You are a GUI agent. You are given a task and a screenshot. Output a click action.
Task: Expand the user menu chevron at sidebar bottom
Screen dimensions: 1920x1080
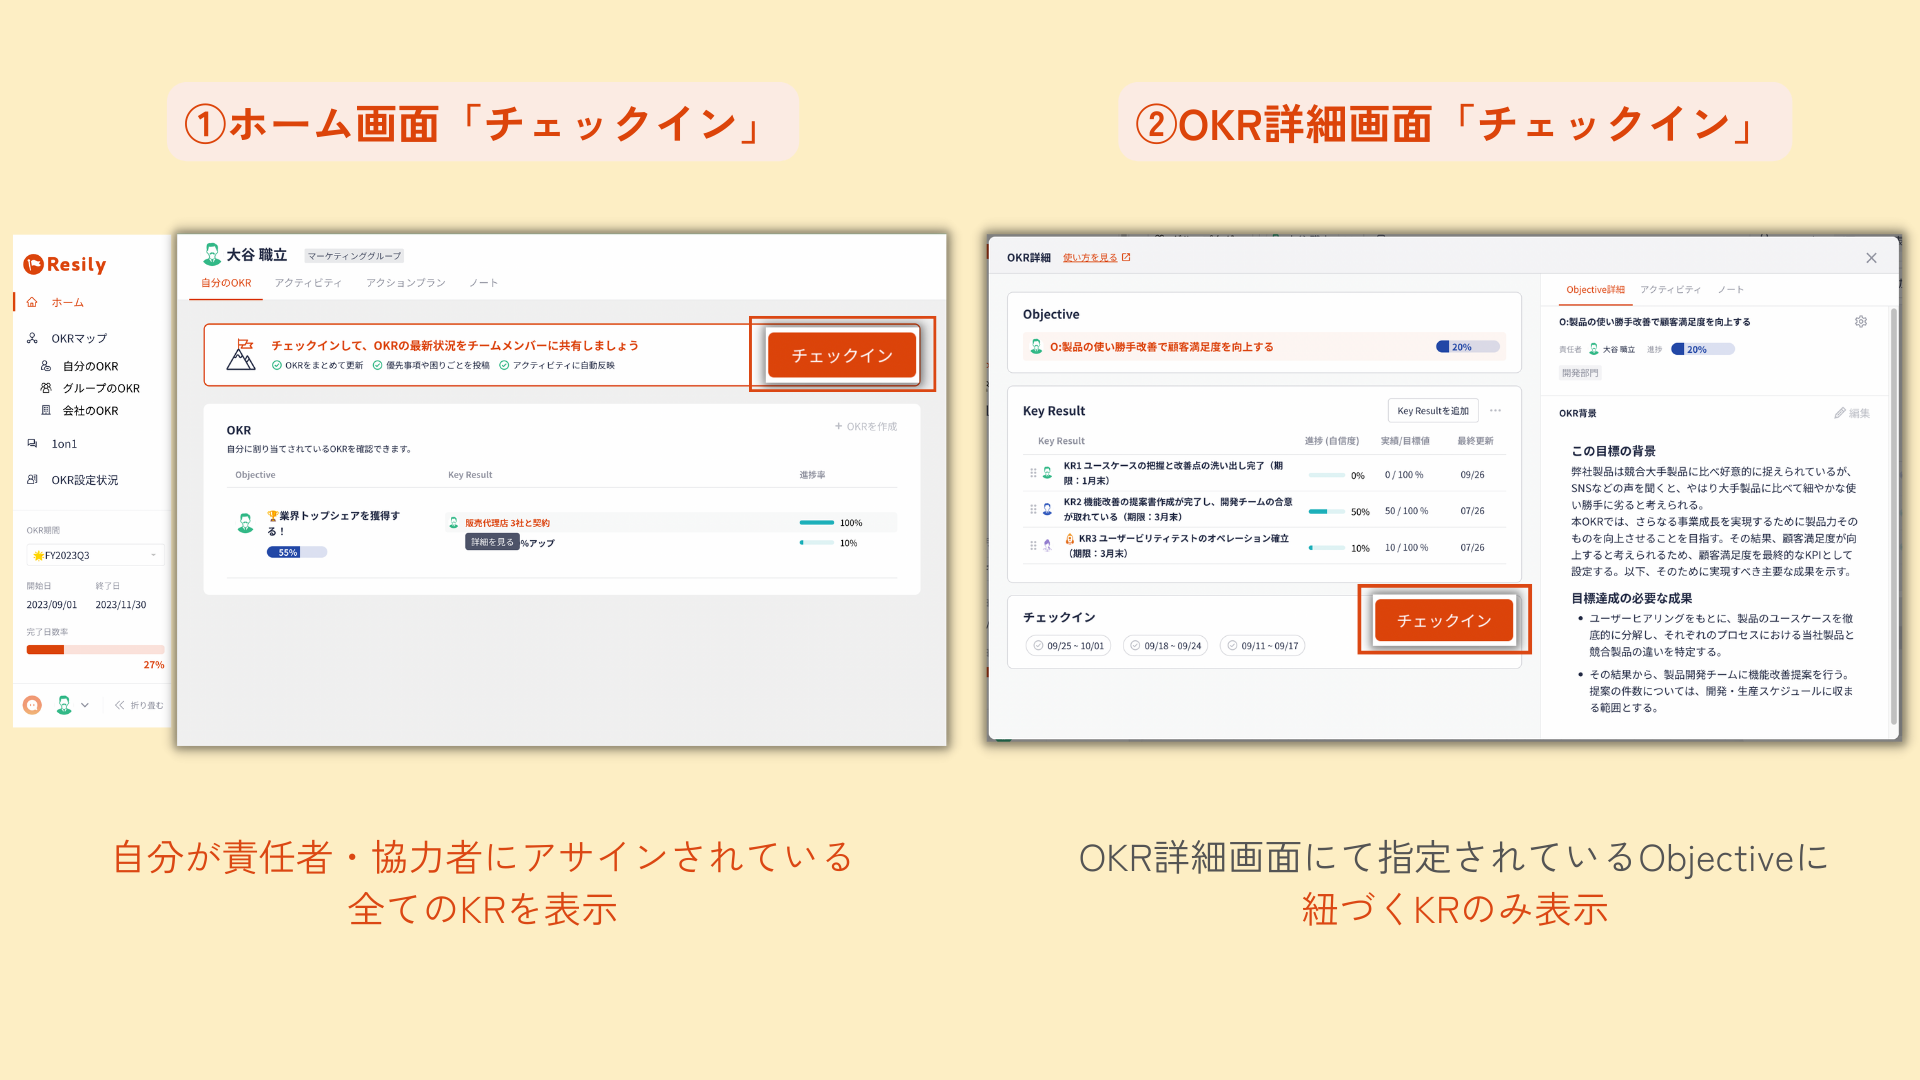click(85, 705)
